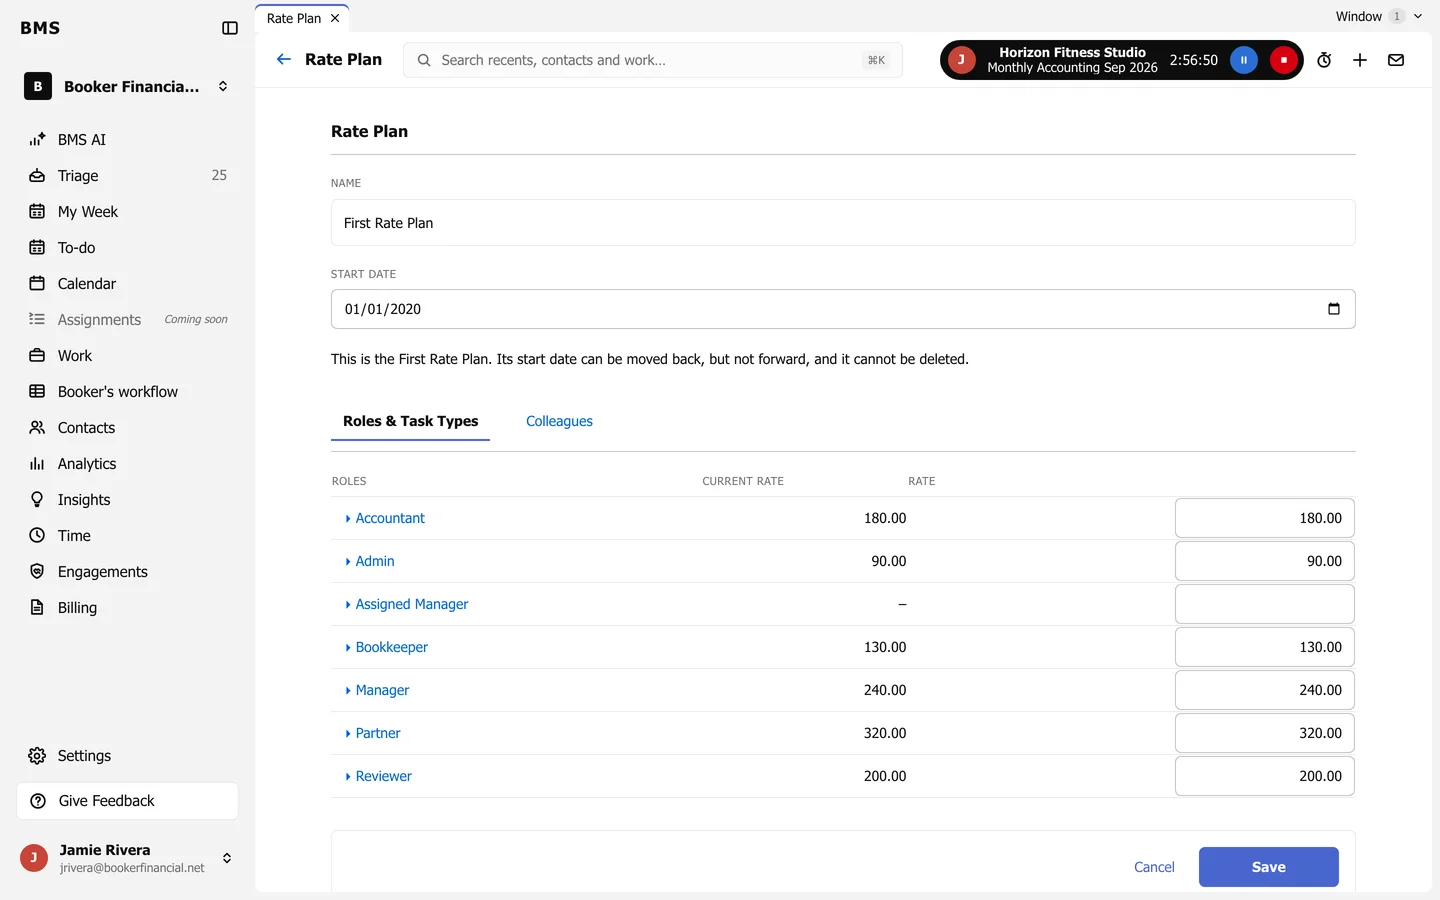Click the Assigned Manager rate field
The width and height of the screenshot is (1440, 900).
(x=1264, y=604)
